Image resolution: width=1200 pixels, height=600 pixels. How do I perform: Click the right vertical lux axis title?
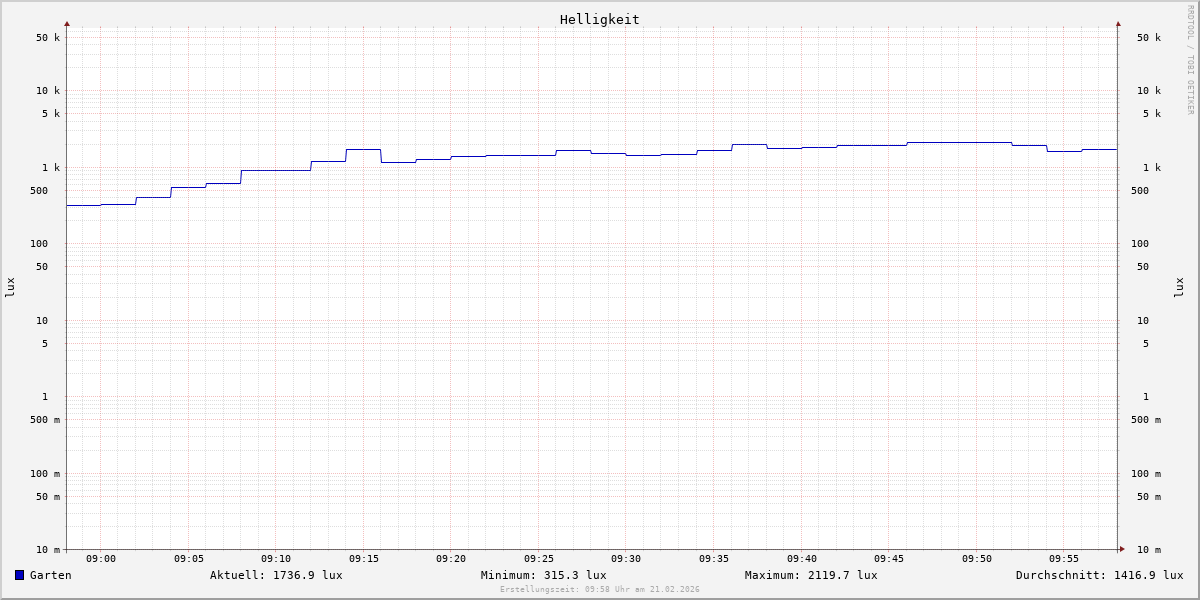pos(1179,287)
